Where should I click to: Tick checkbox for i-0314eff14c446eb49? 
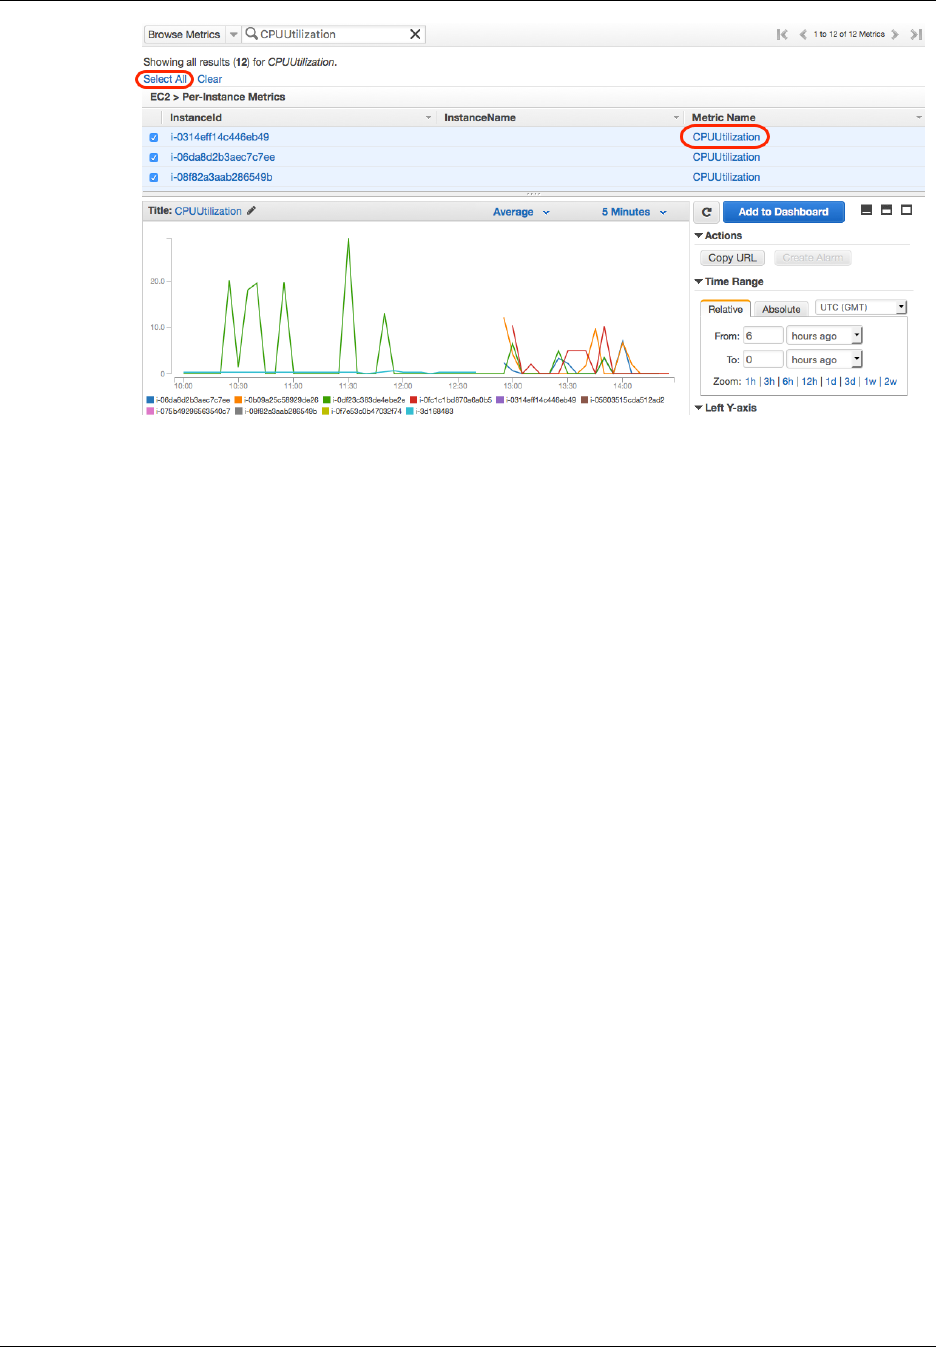154,138
